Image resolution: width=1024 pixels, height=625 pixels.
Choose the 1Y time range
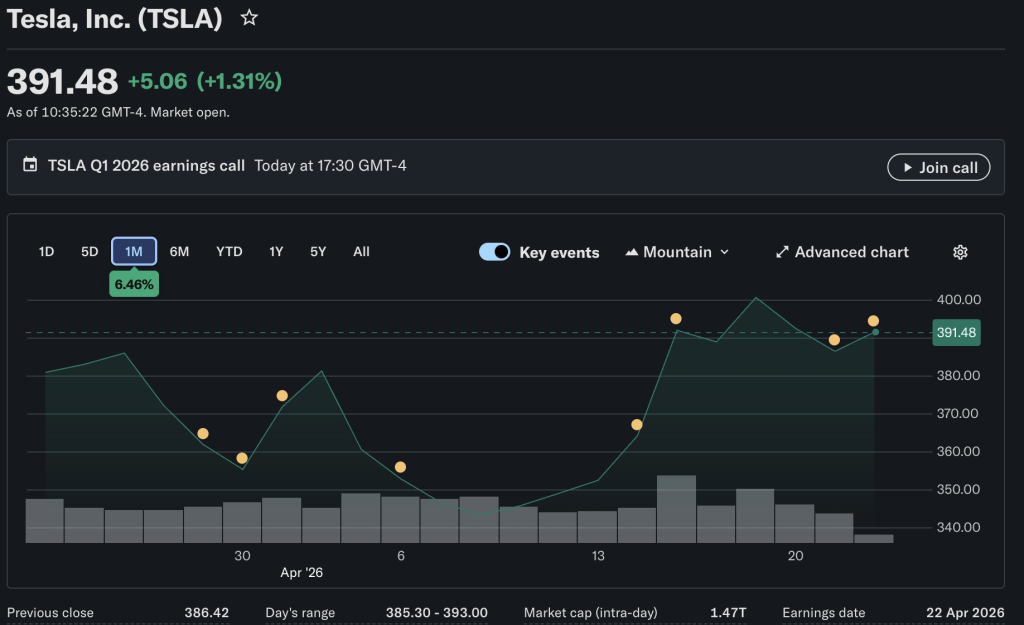point(276,252)
